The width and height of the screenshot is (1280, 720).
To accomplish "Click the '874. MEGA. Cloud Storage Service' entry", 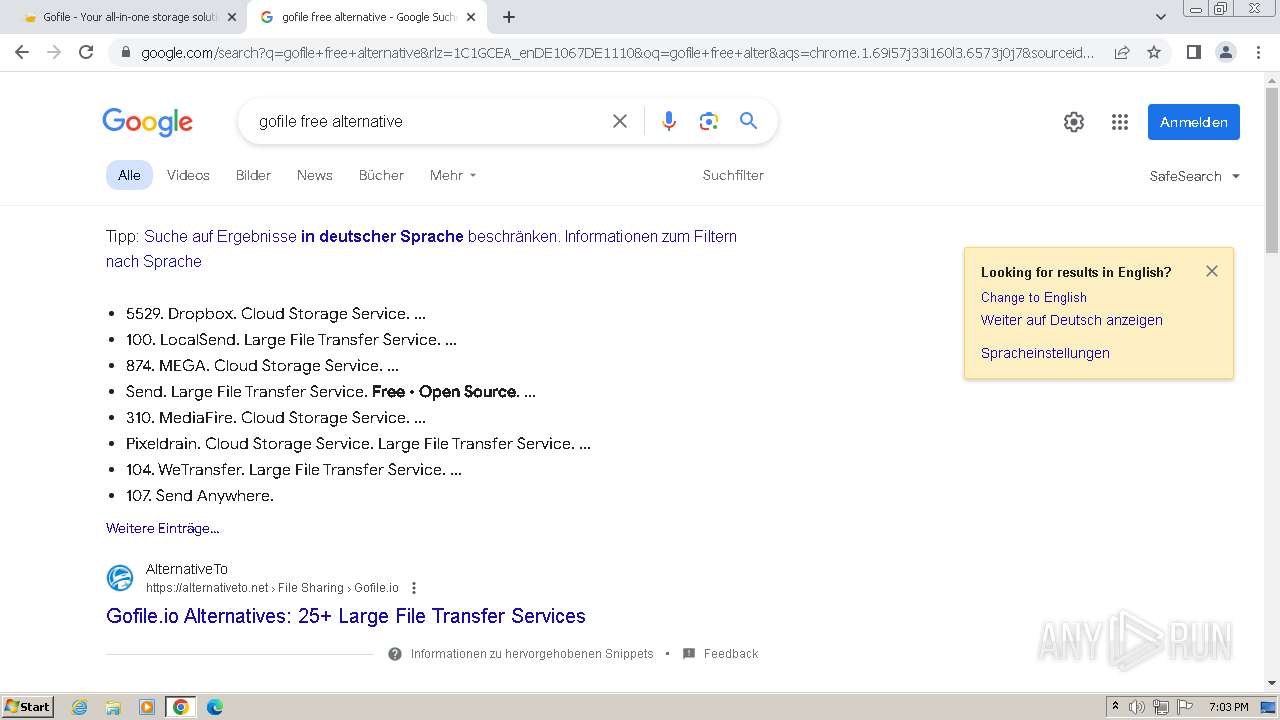I will coord(262,365).
